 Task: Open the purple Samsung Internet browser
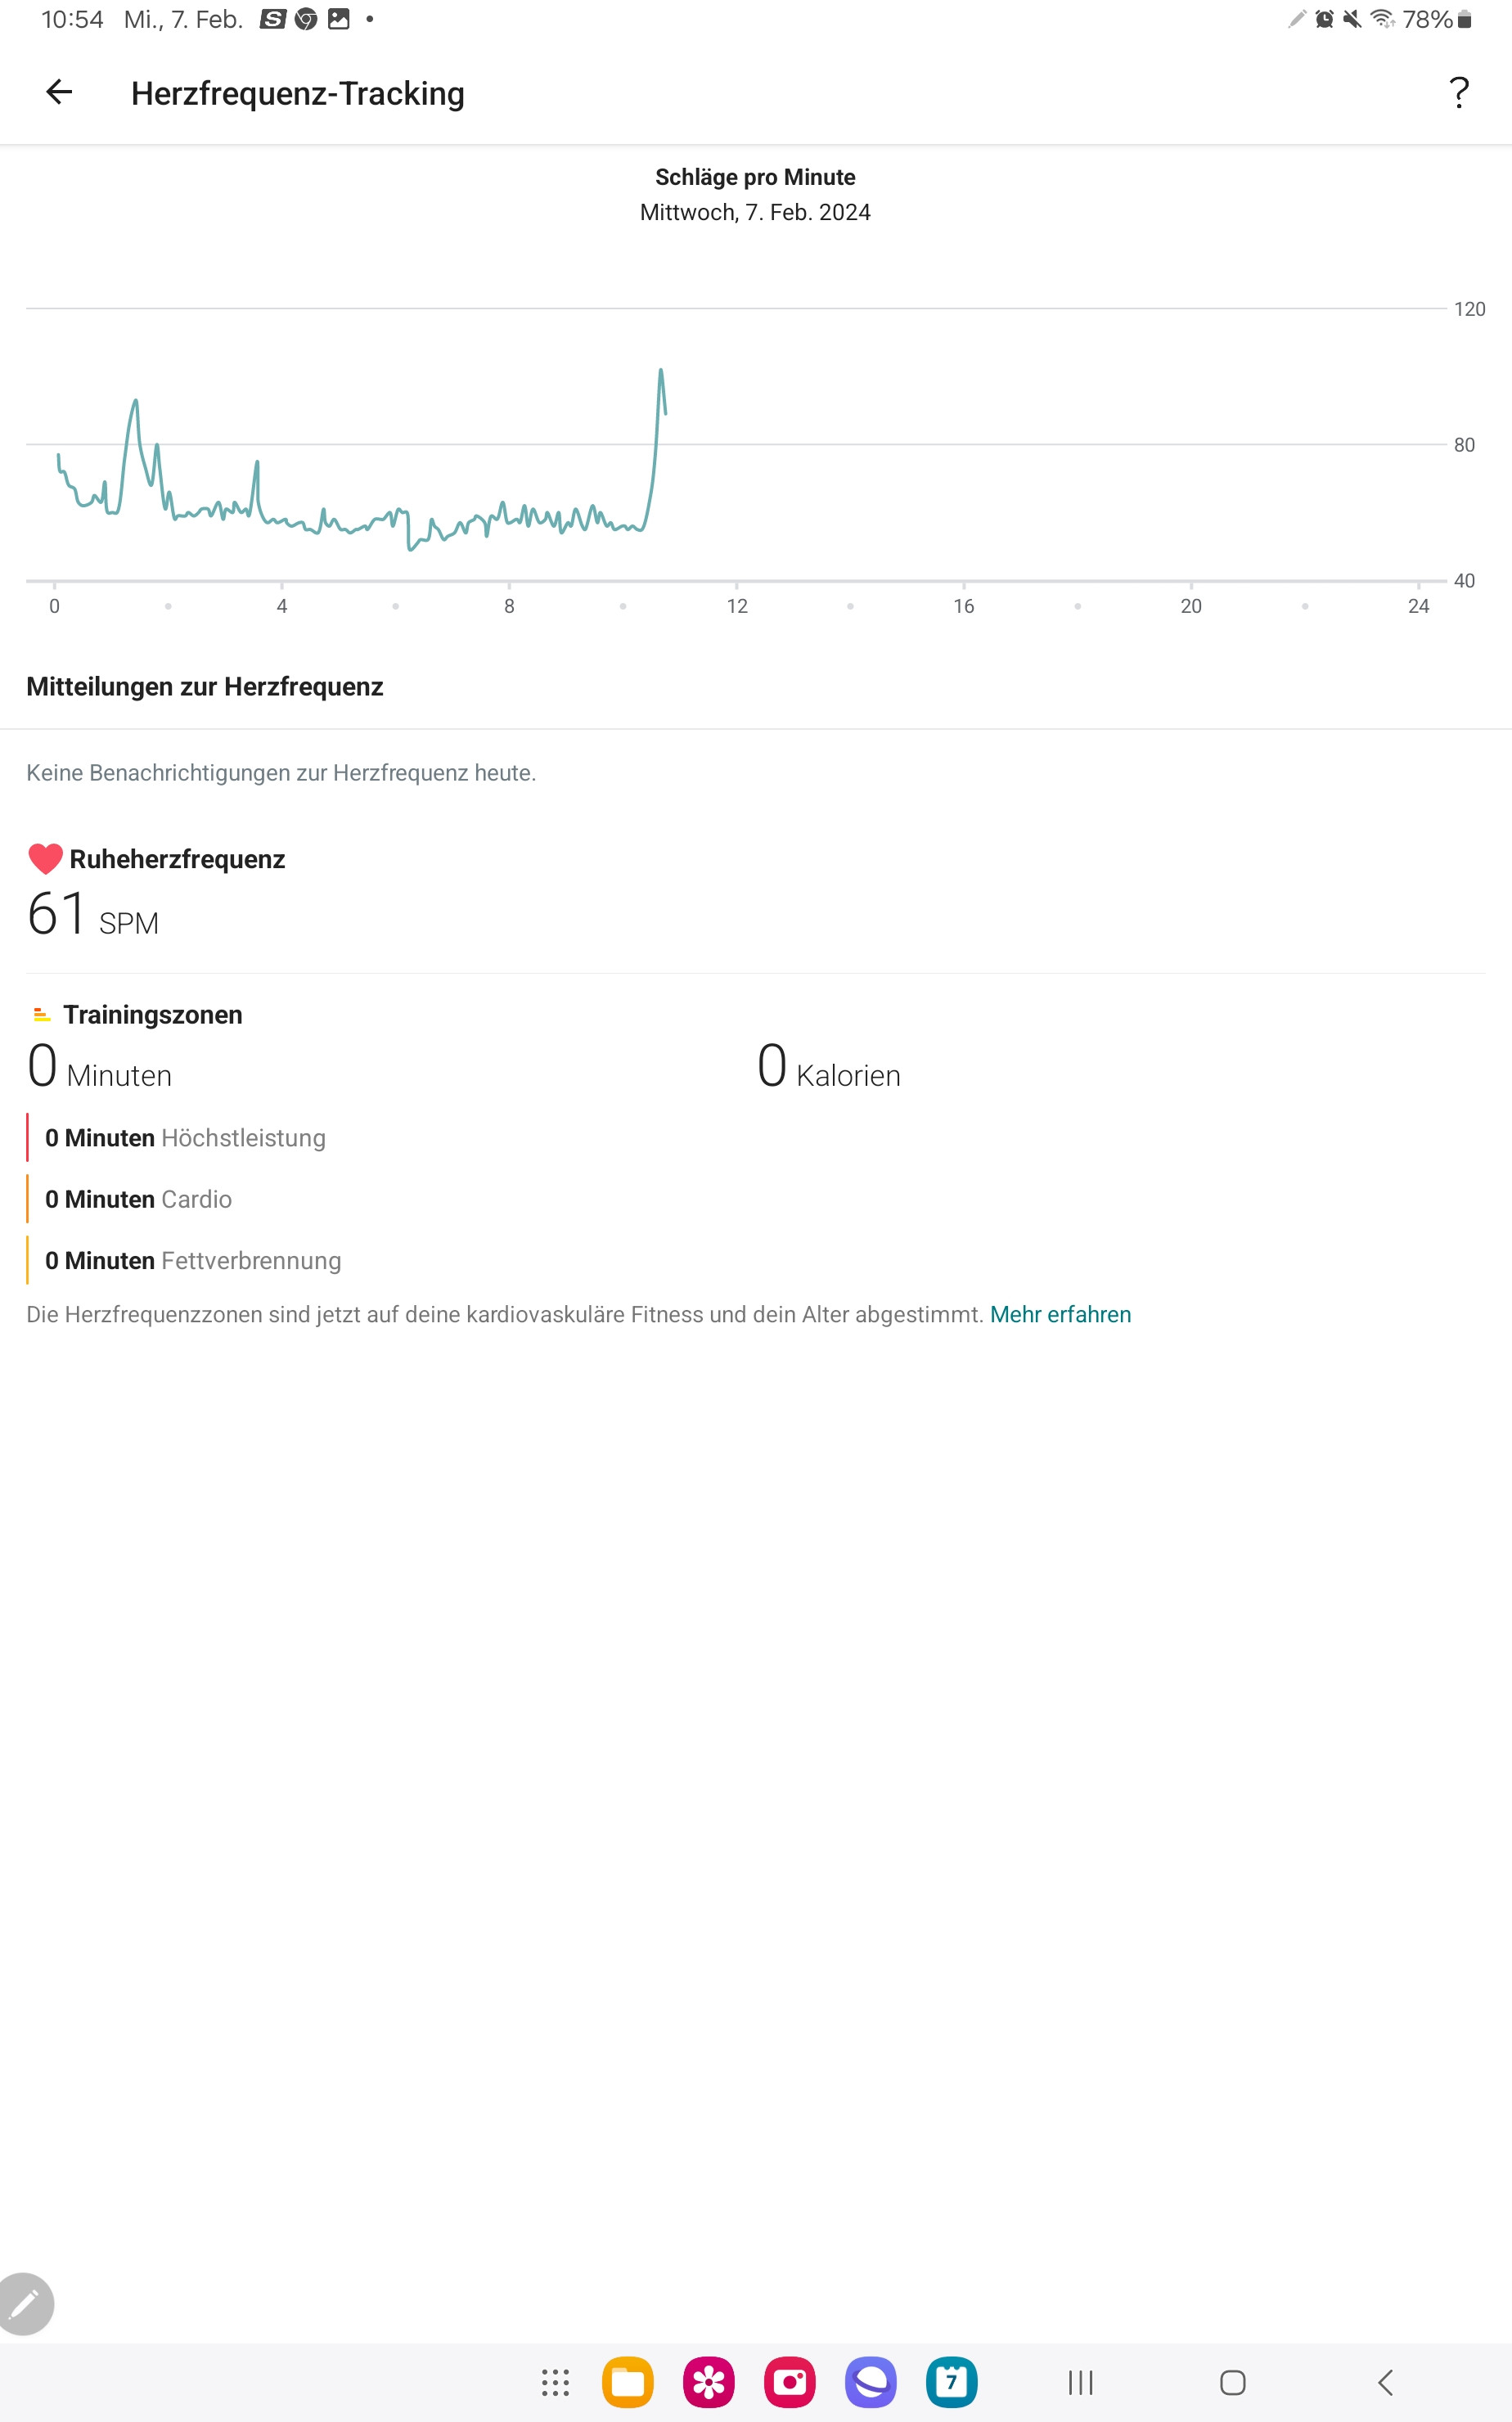[871, 2383]
